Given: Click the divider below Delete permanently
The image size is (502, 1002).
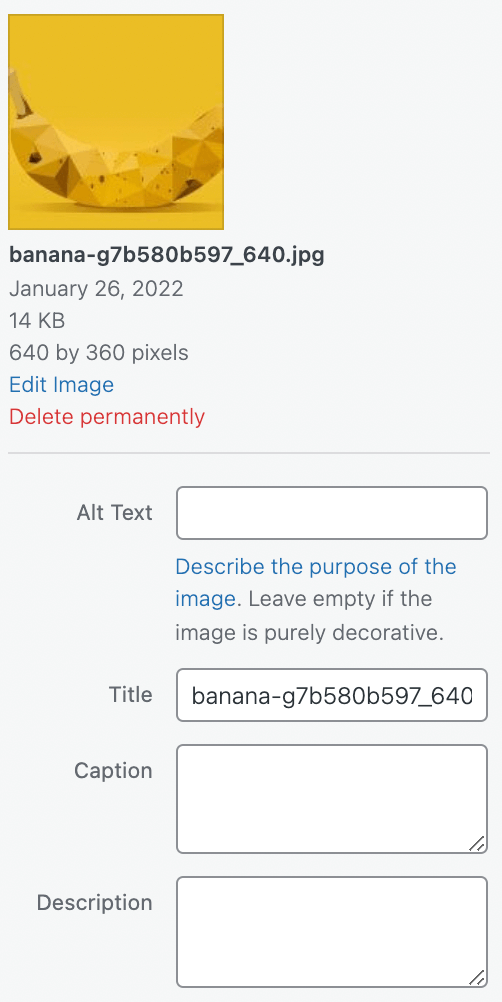Looking at the screenshot, I should [249, 453].
